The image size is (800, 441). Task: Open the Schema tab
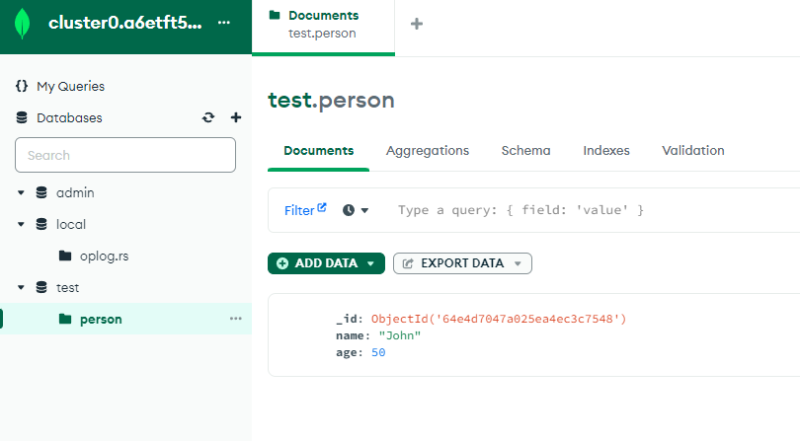525,151
